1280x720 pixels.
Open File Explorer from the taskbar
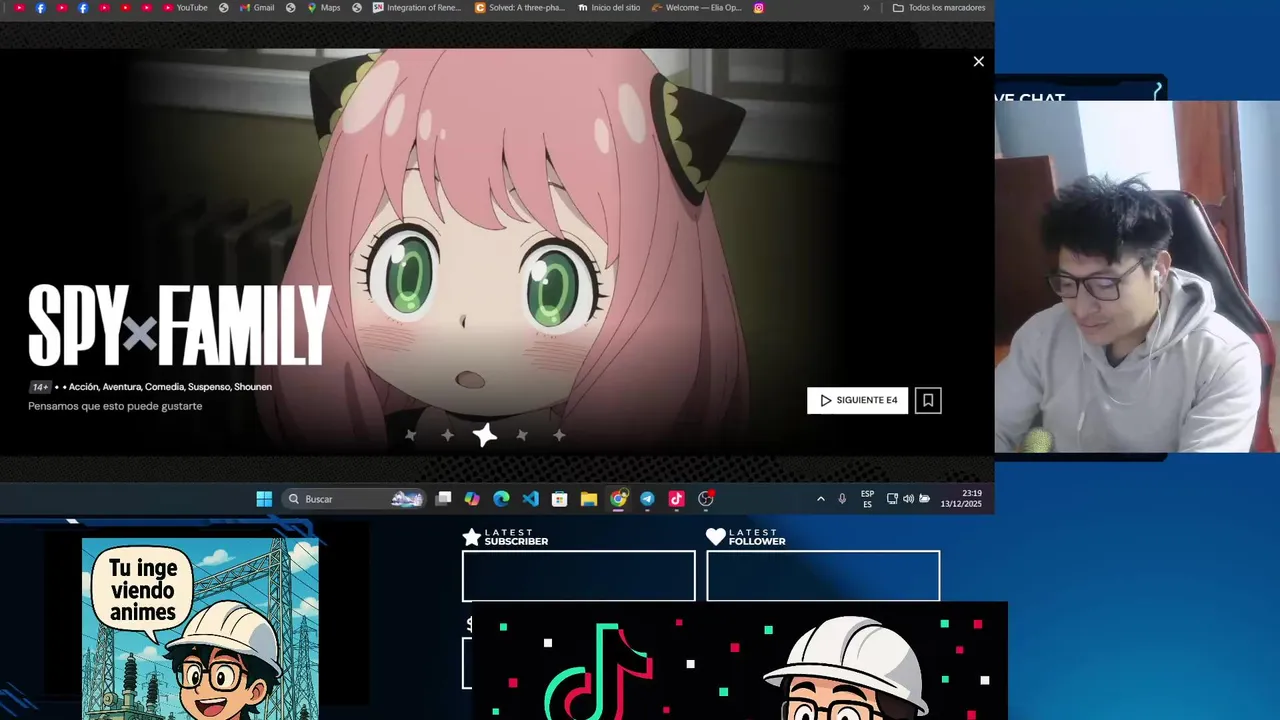(x=589, y=499)
